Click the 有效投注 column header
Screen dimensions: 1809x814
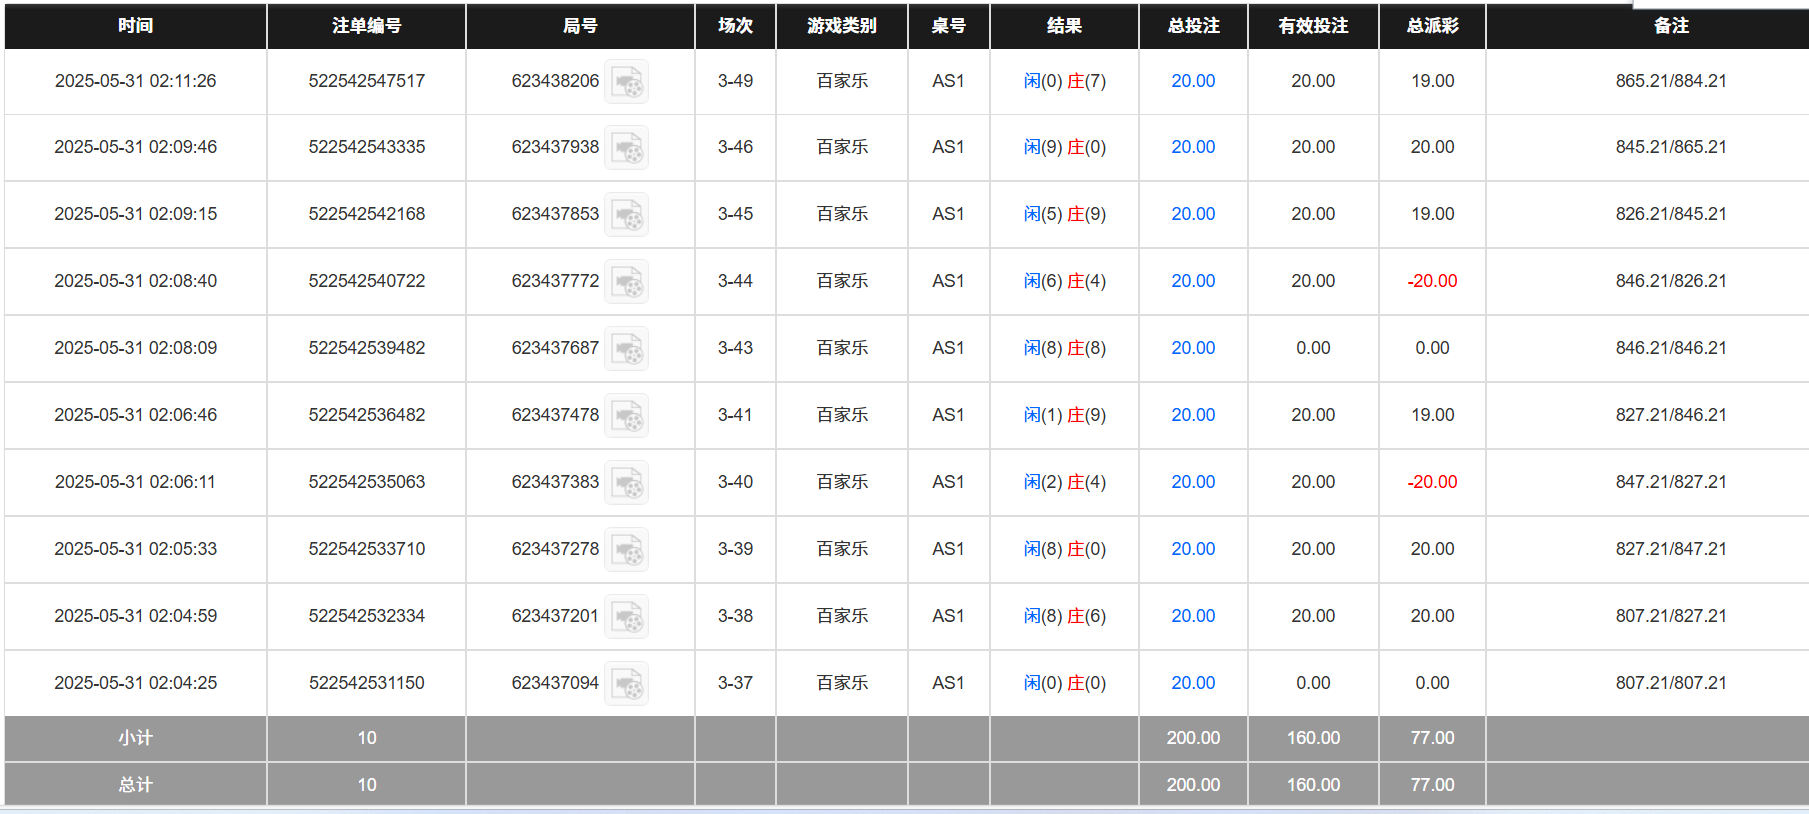tap(1313, 26)
